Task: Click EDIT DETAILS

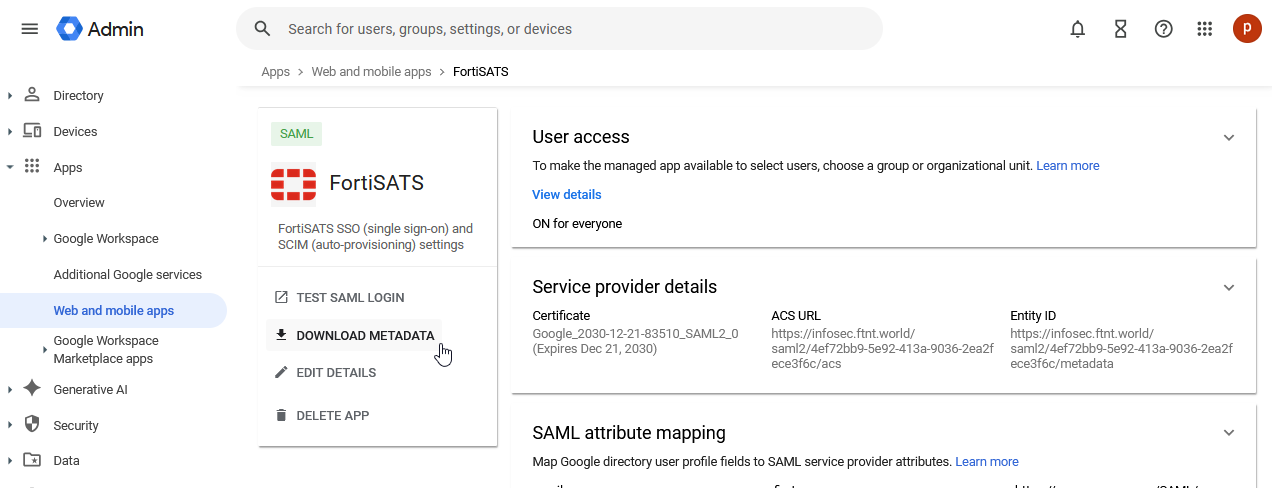Action: coord(336,373)
